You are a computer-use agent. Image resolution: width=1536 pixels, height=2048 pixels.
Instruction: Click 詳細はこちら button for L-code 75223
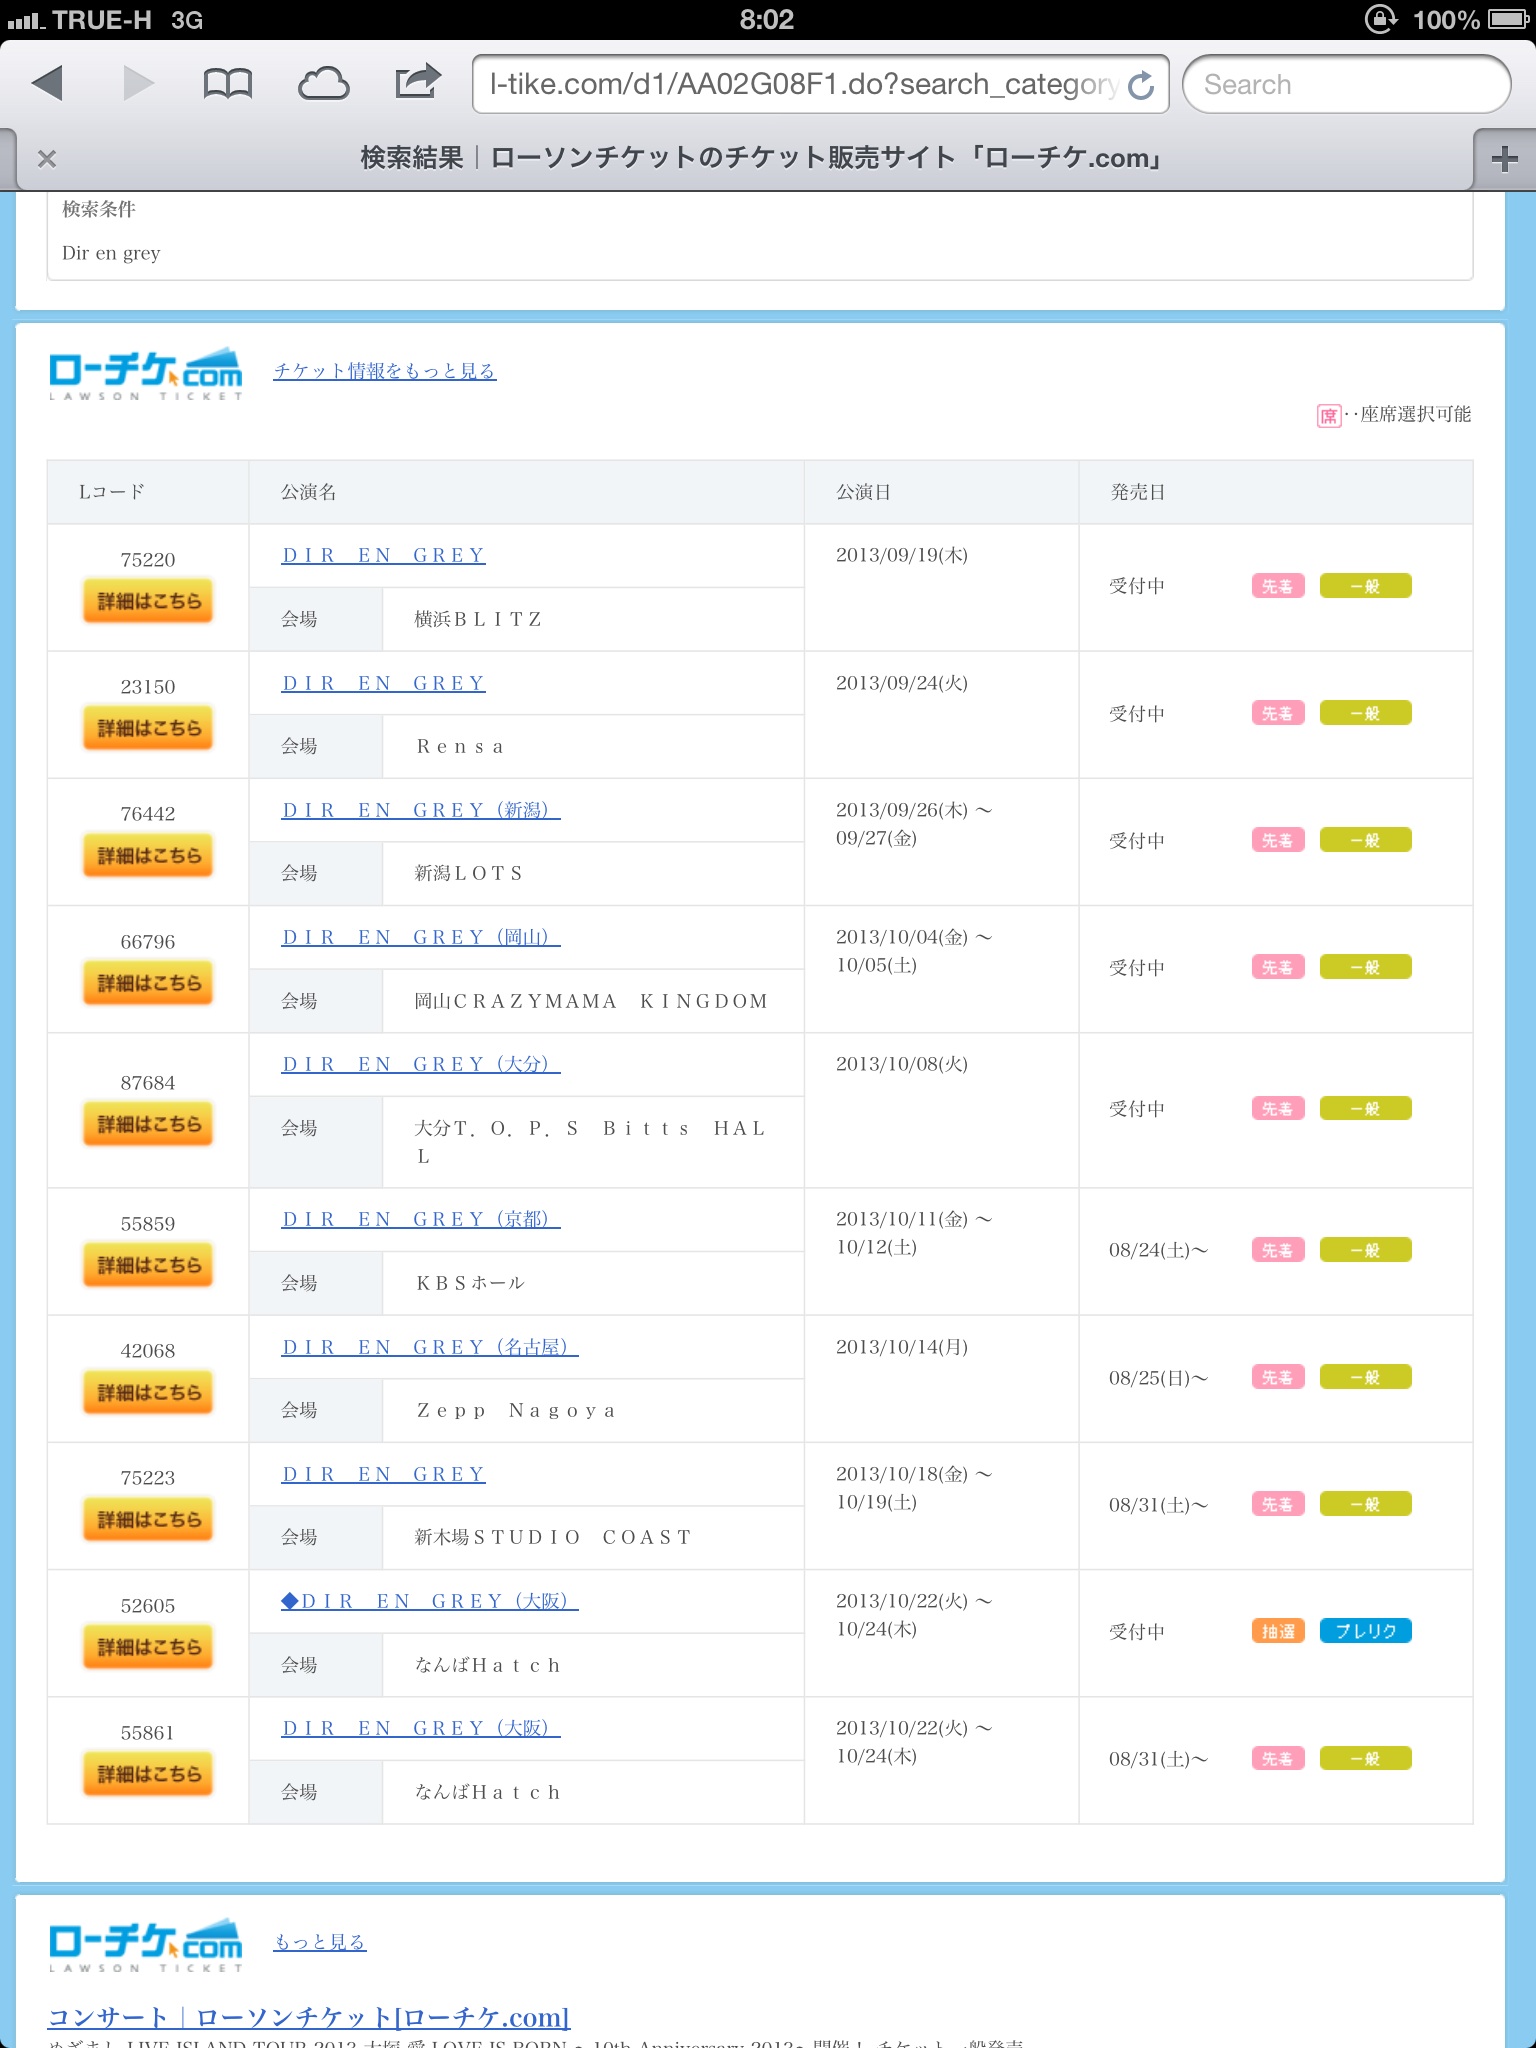click(x=148, y=1519)
